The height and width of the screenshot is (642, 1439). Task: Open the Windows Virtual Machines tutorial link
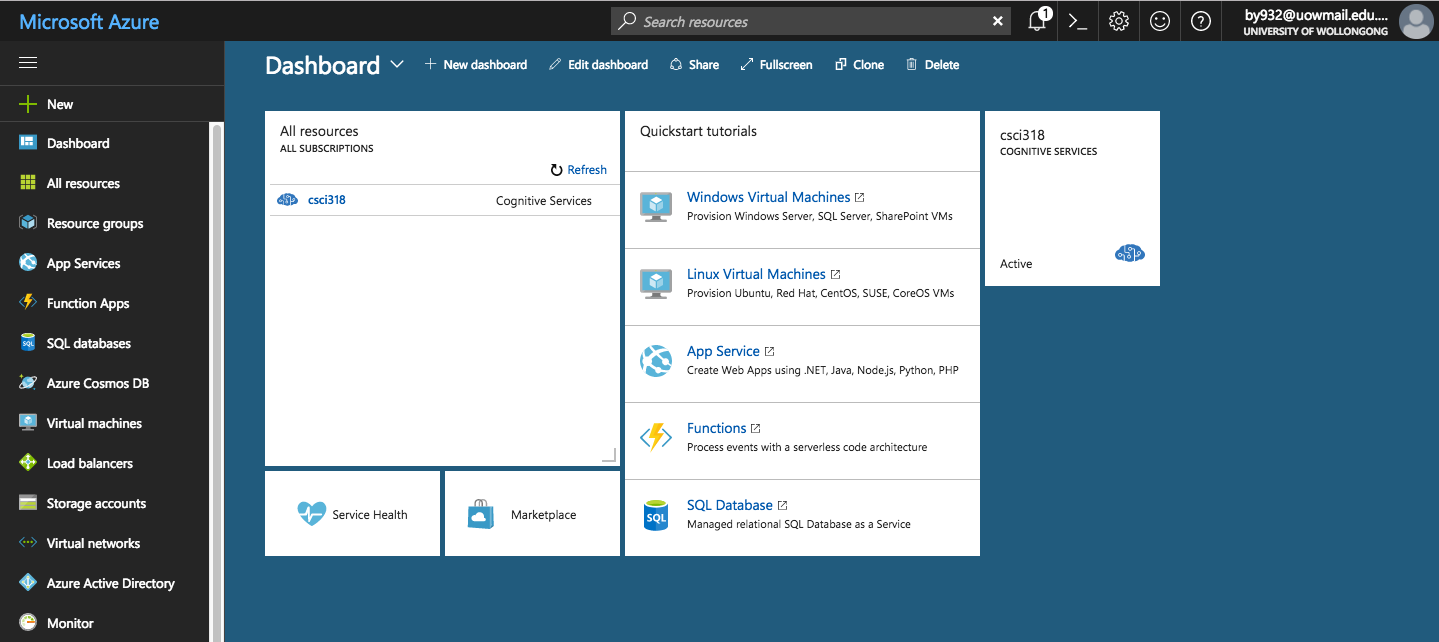pos(768,197)
